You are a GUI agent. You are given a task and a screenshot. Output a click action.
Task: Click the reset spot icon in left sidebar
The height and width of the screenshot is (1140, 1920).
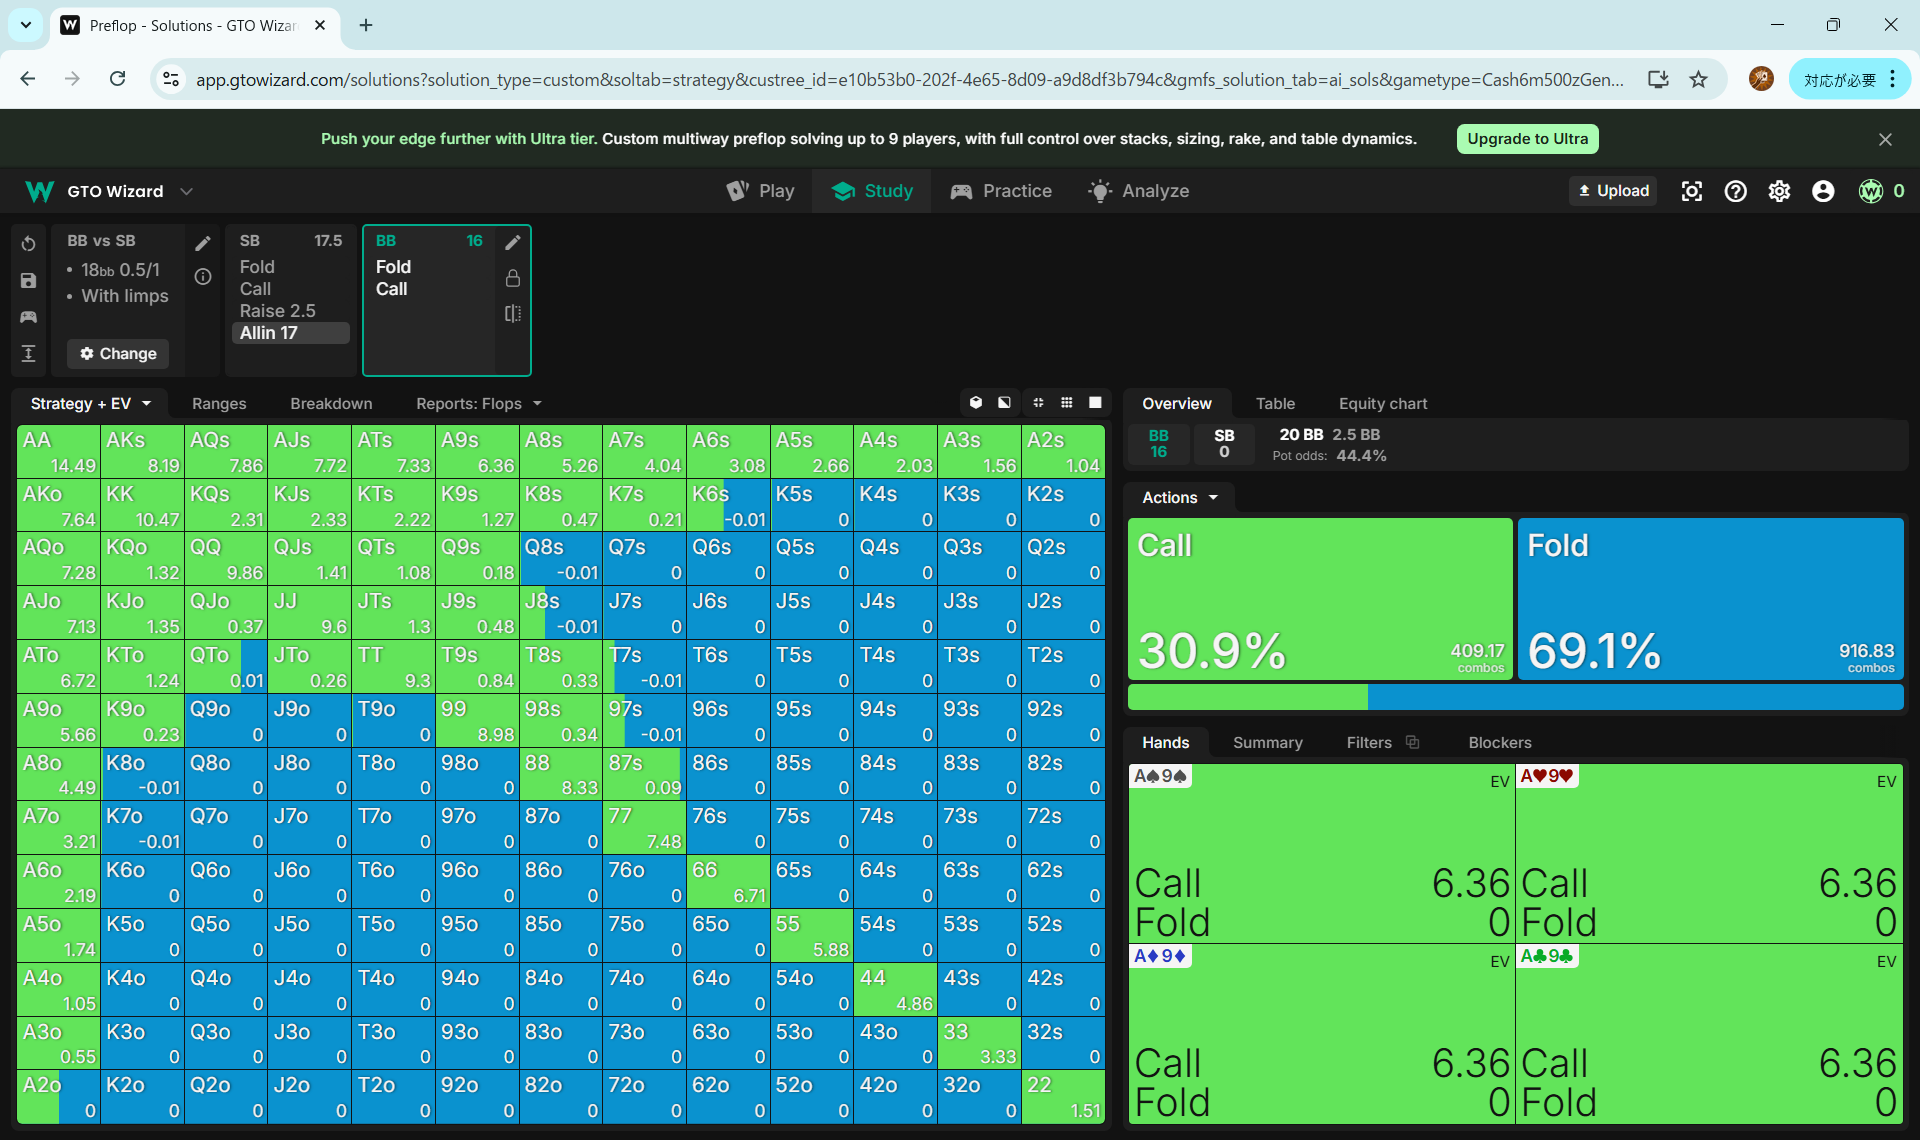click(x=28, y=244)
